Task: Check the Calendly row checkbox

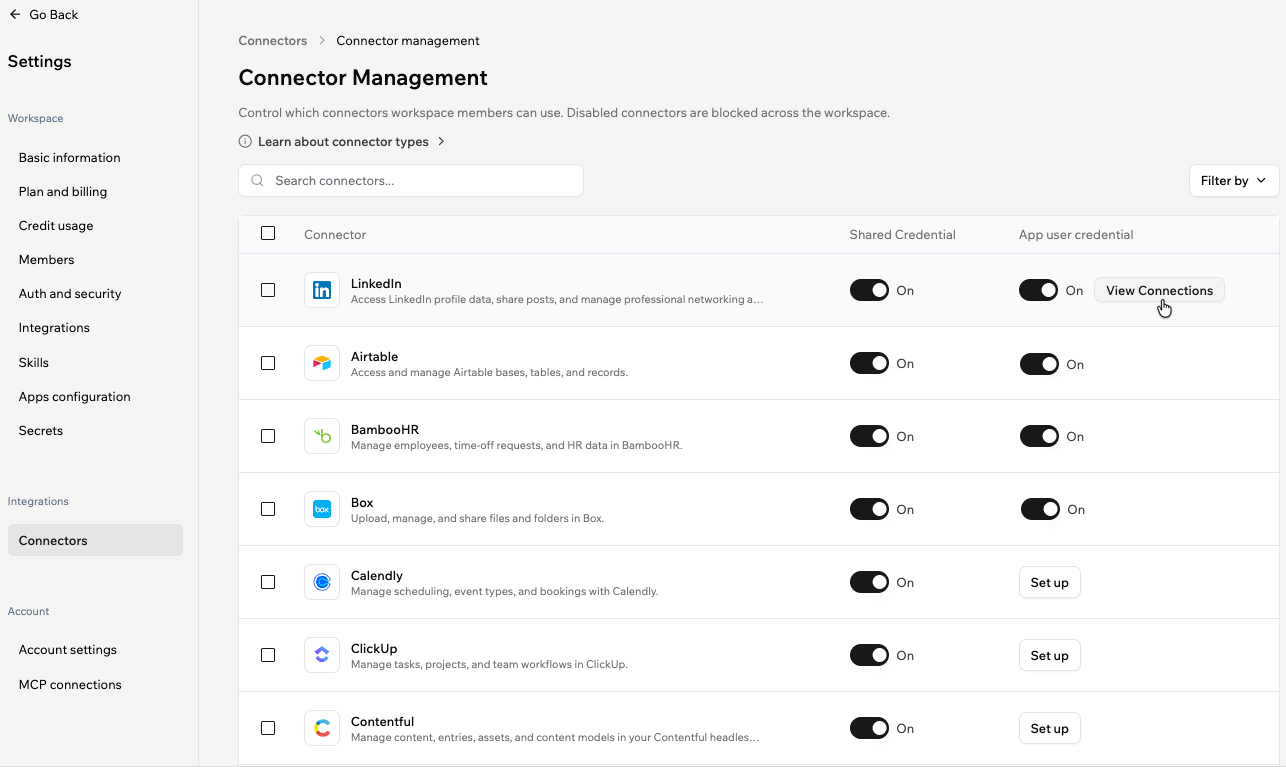Action: pyautogui.click(x=268, y=582)
